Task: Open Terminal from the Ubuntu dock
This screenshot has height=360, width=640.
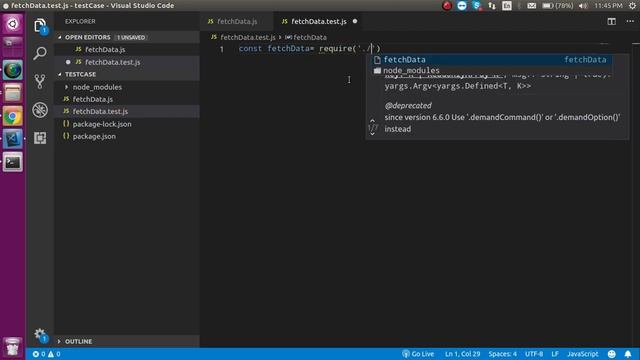Action: tap(13, 162)
